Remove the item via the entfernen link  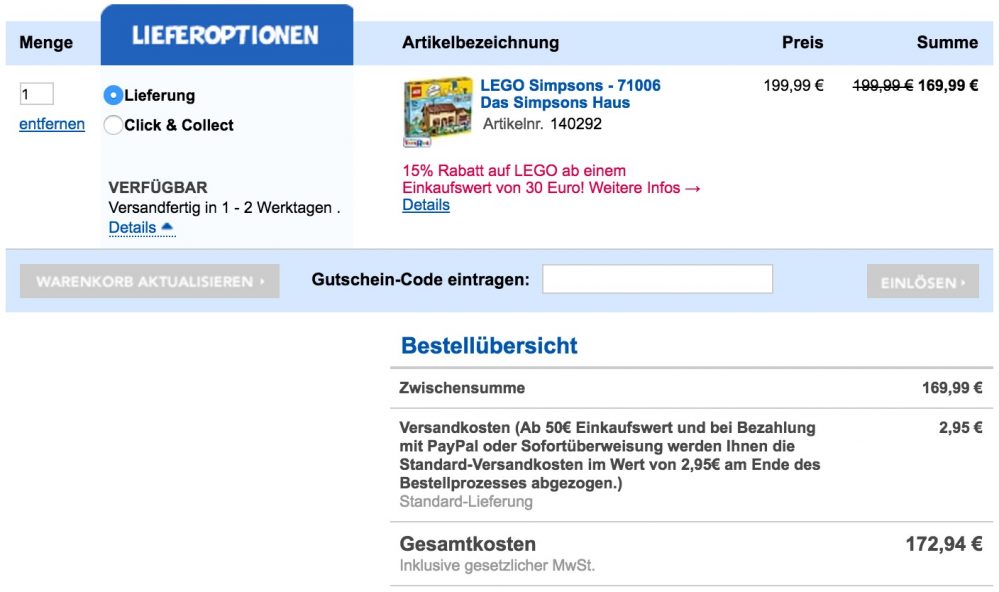(x=52, y=124)
